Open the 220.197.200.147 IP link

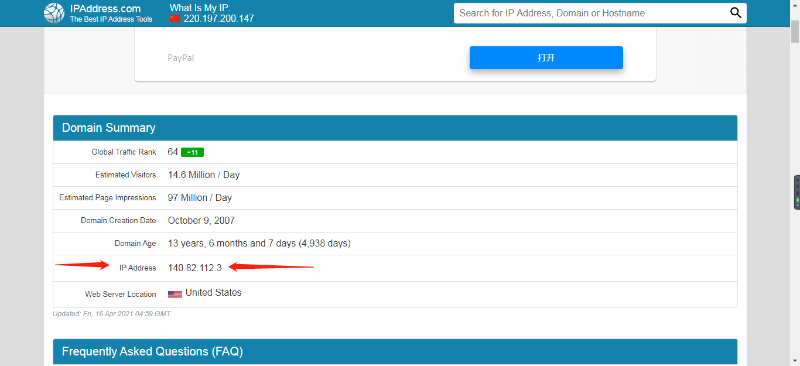click(219, 19)
